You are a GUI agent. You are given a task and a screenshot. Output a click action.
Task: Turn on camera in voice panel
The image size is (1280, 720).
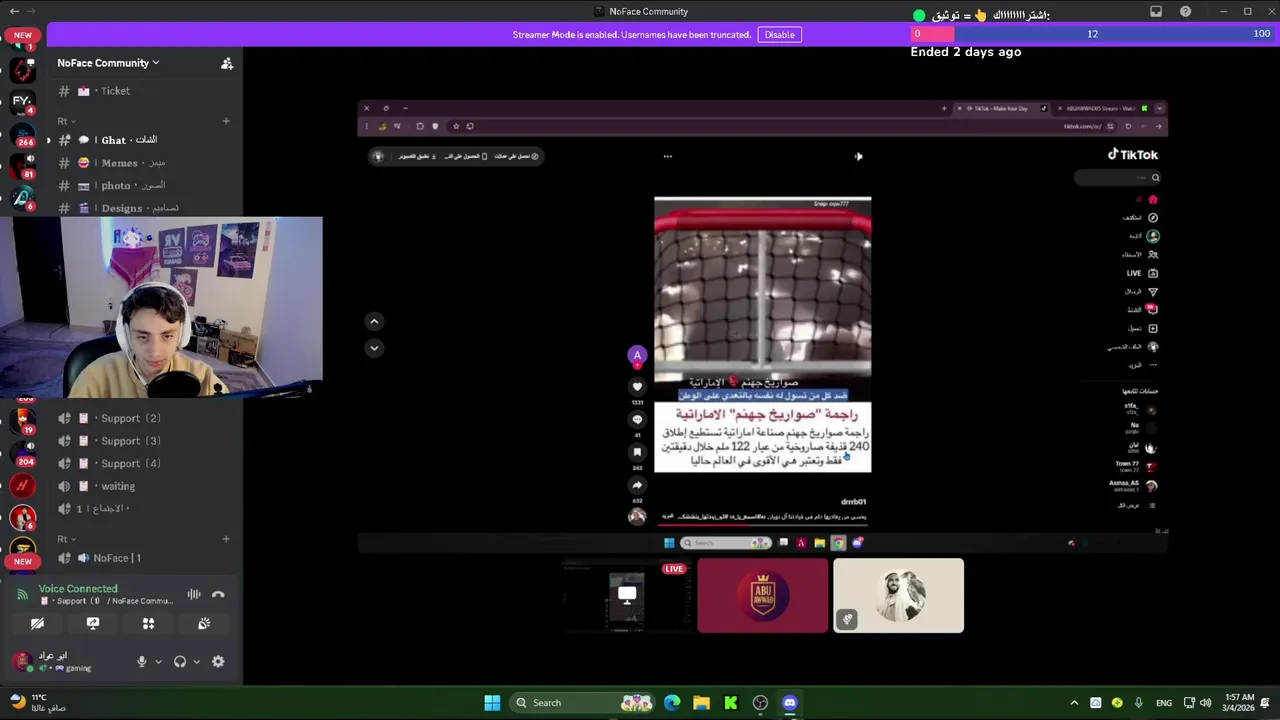click(37, 623)
